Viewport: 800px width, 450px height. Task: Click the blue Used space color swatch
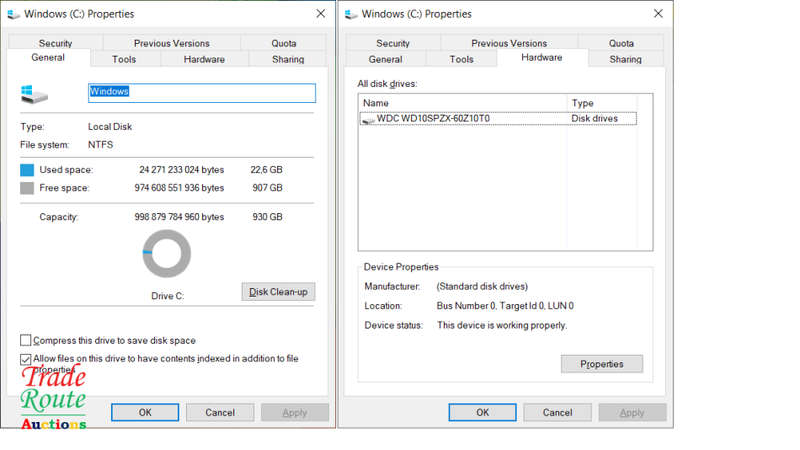click(27, 170)
